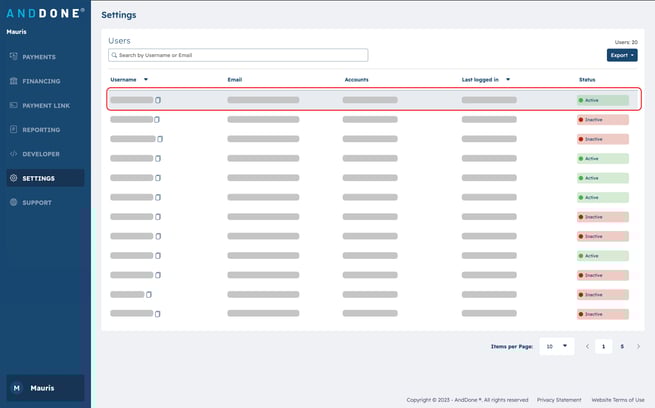This screenshot has width=655, height=408.
Task: Open the Privacy Statement link
Action: (558, 399)
